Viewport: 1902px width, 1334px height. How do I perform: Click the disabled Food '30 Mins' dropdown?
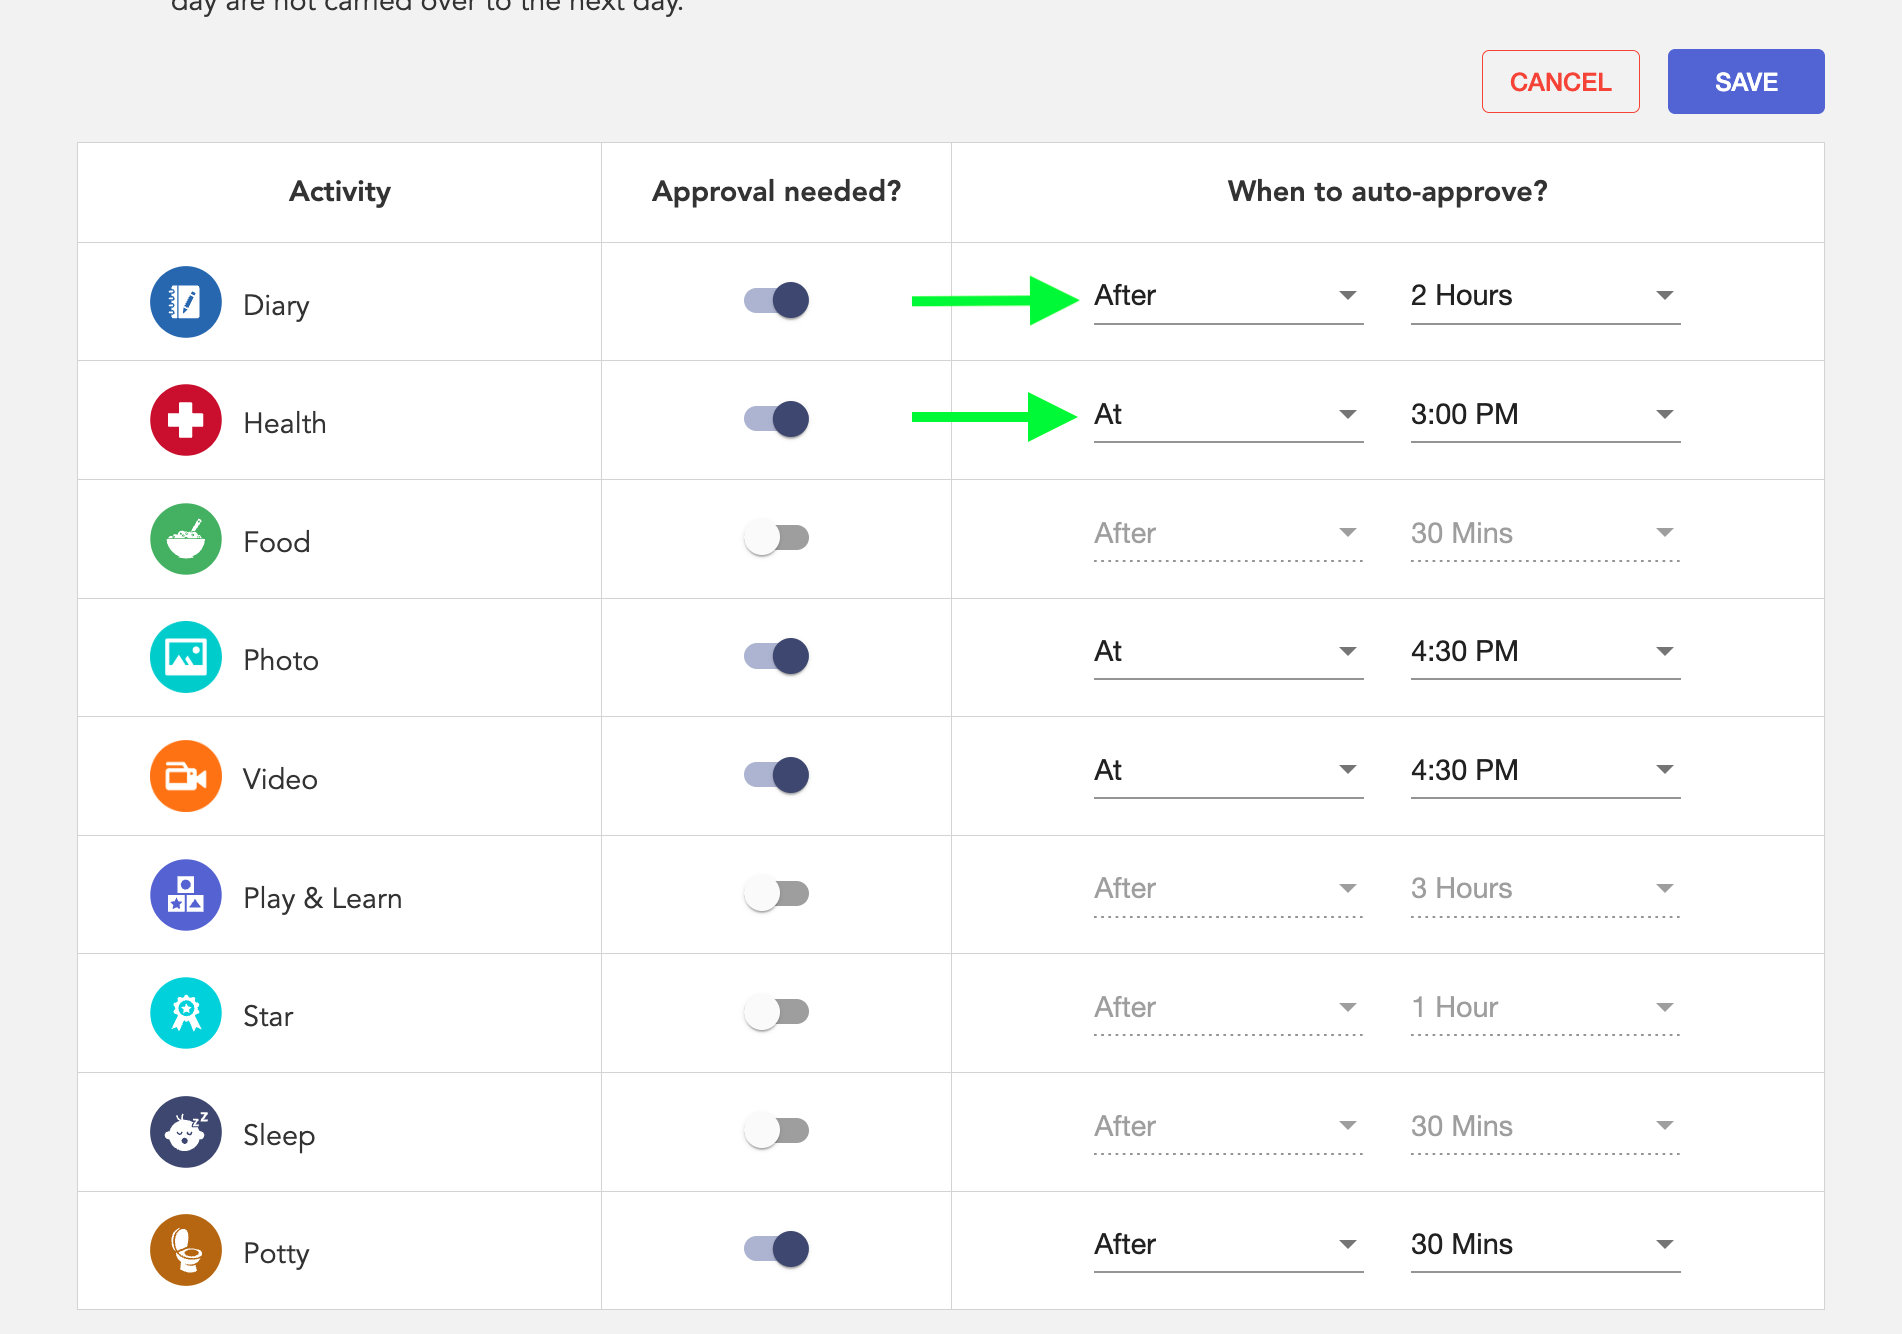pyautogui.click(x=1545, y=534)
